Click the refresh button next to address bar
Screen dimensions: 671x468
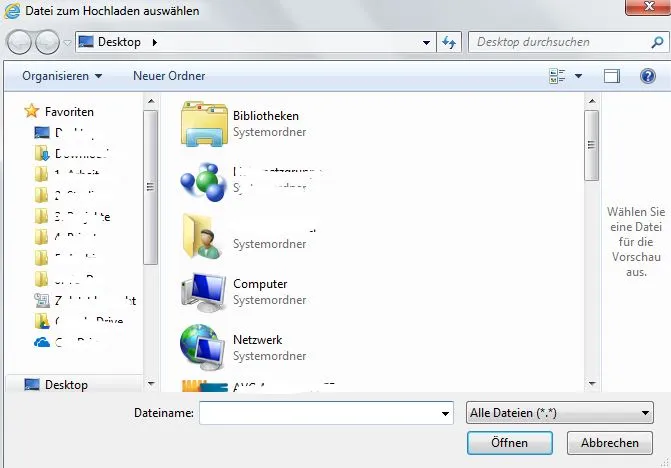click(x=449, y=42)
